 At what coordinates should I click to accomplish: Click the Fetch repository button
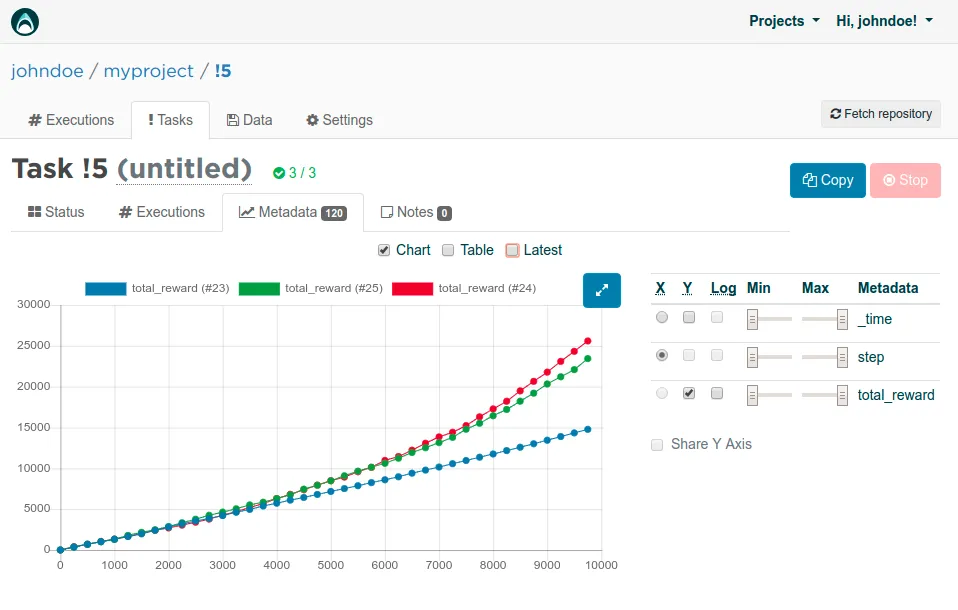tap(880, 114)
